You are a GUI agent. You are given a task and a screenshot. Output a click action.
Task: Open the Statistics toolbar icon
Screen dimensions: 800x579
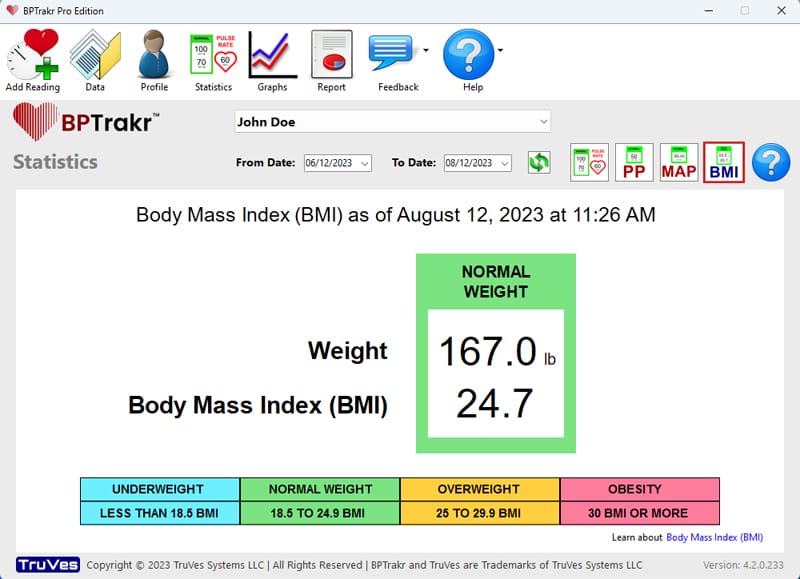[x=213, y=55]
